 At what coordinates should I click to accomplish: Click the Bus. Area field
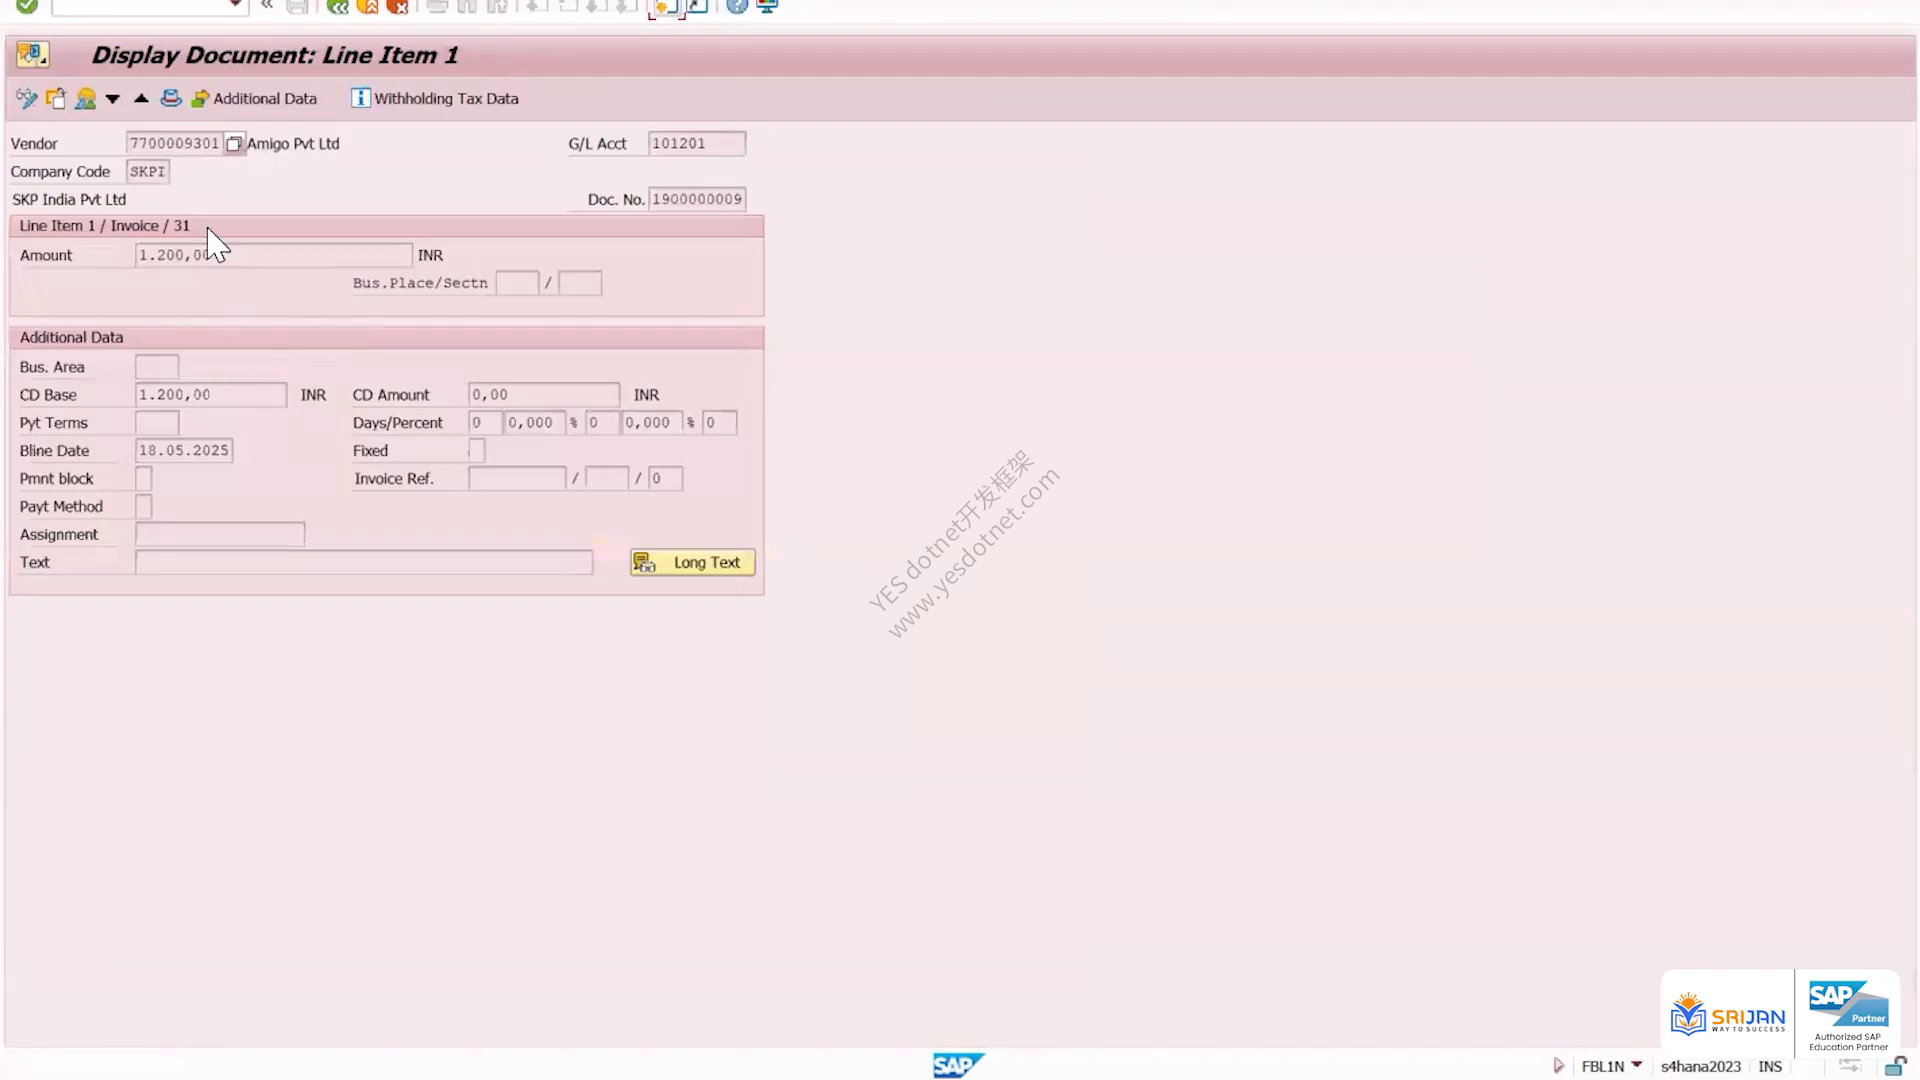(157, 367)
